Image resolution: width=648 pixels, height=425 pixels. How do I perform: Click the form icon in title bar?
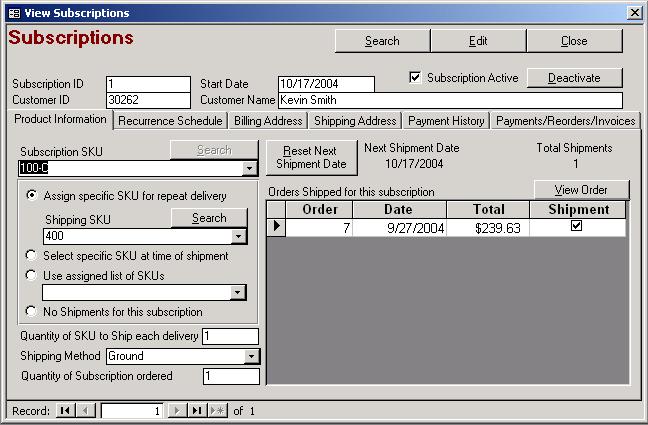click(13, 13)
